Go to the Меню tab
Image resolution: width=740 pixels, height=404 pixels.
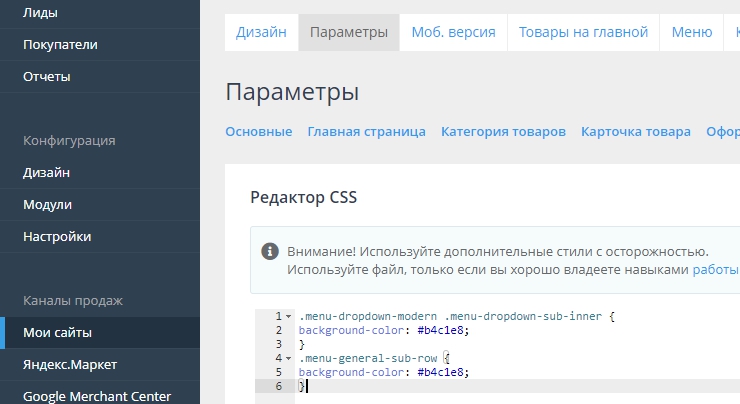tap(691, 32)
